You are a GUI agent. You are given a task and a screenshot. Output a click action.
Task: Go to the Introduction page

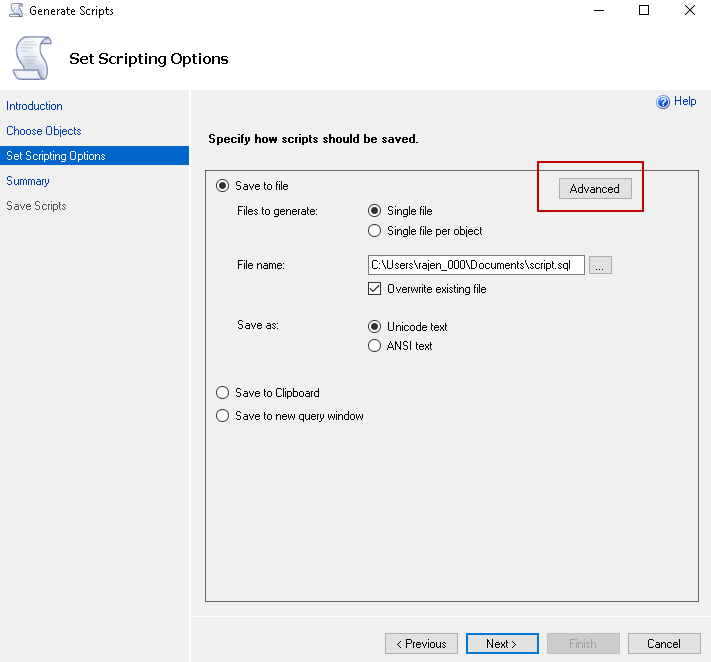pyautogui.click(x=34, y=106)
